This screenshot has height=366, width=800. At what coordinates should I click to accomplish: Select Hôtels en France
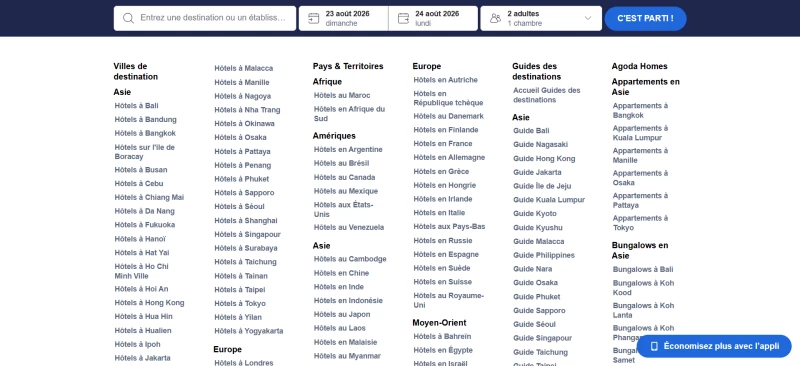point(443,144)
